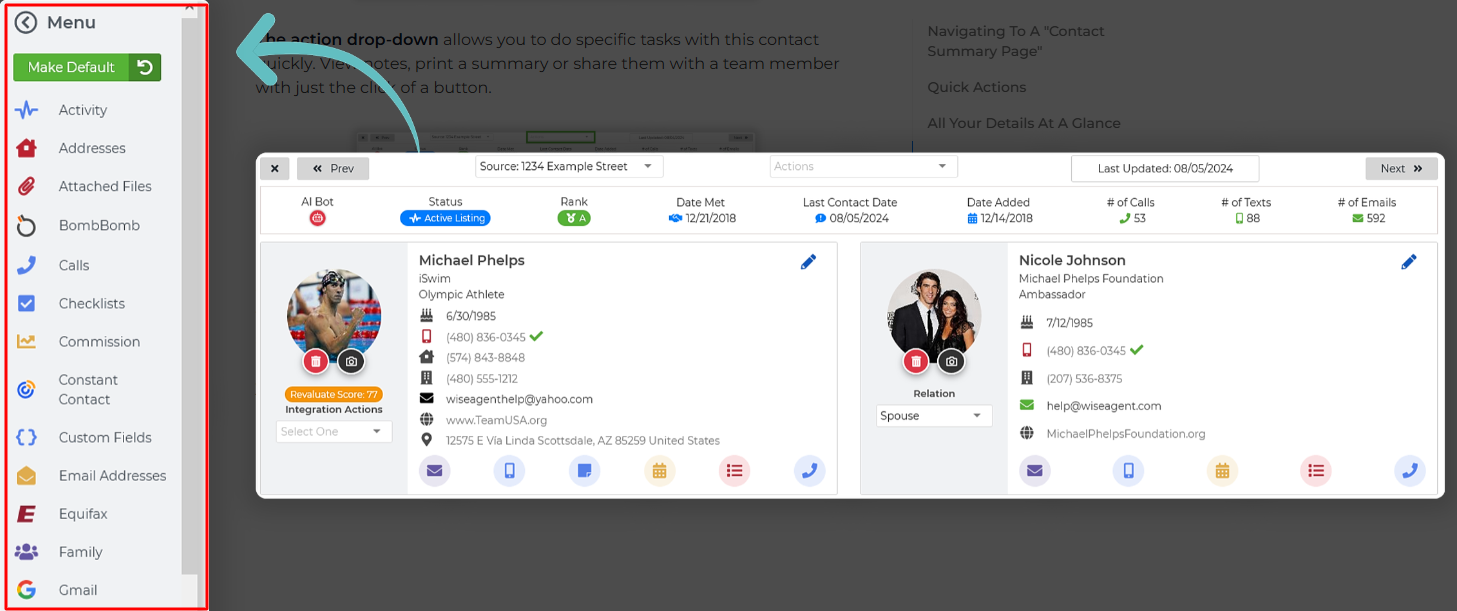Delete Nicole Johnson photo with trash icon
Viewport: 1457px width, 611px height.
click(916, 361)
